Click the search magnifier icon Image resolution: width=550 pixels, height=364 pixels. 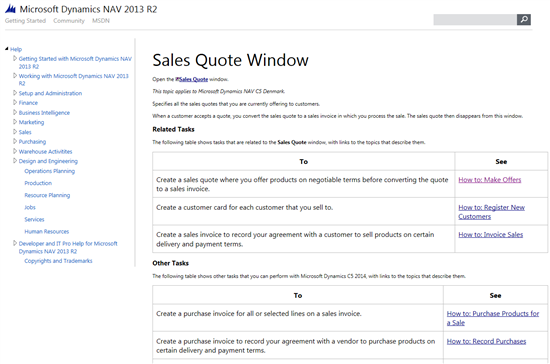pyautogui.click(x=524, y=20)
